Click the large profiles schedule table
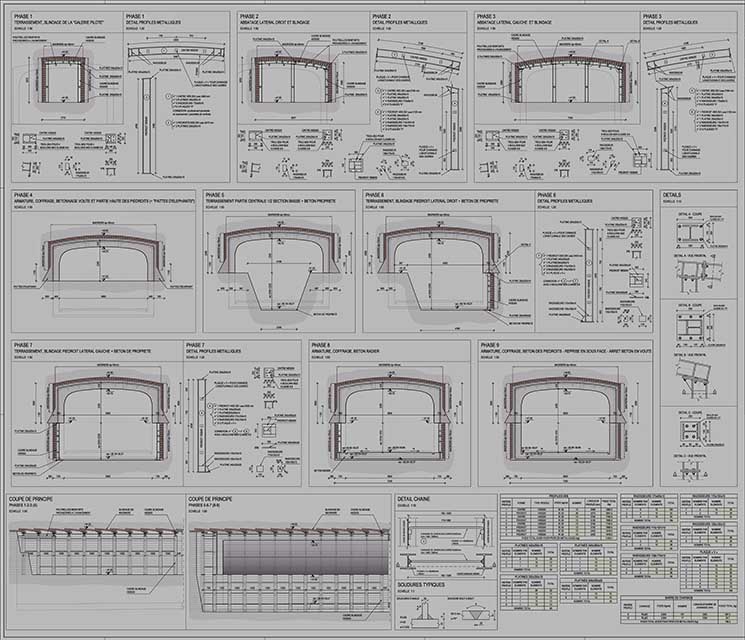 [558, 517]
